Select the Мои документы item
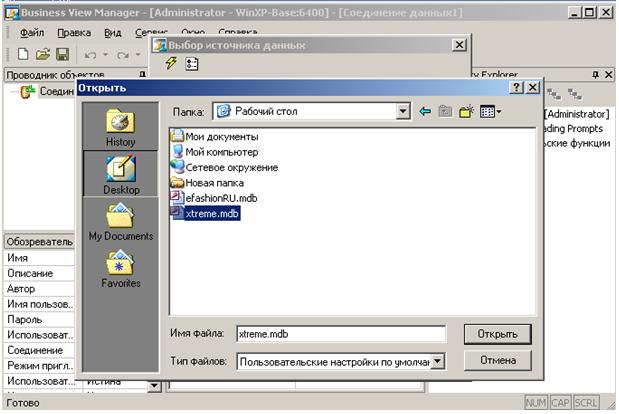Image resolution: width=619 pixels, height=414 pixels. (x=215, y=137)
